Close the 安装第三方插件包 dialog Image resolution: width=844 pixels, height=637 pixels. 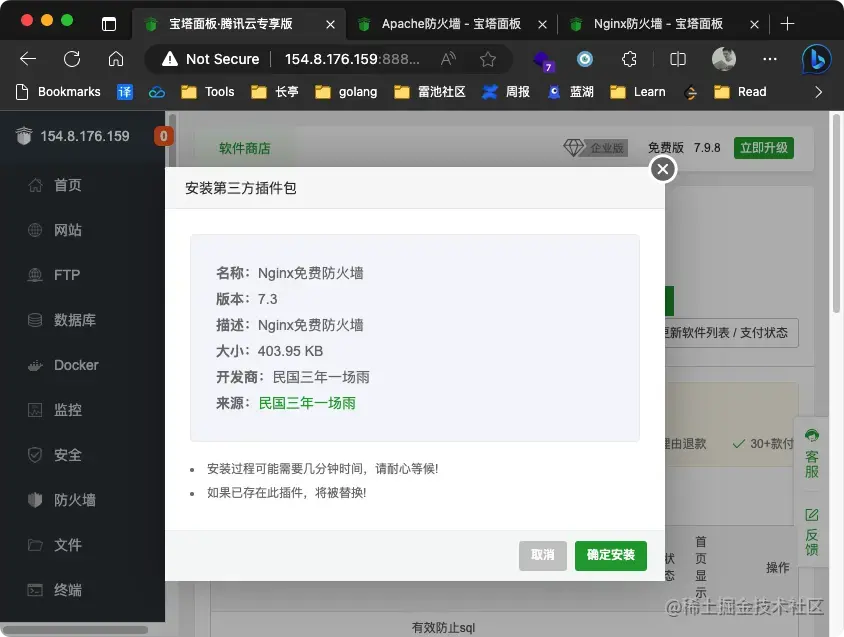[663, 169]
